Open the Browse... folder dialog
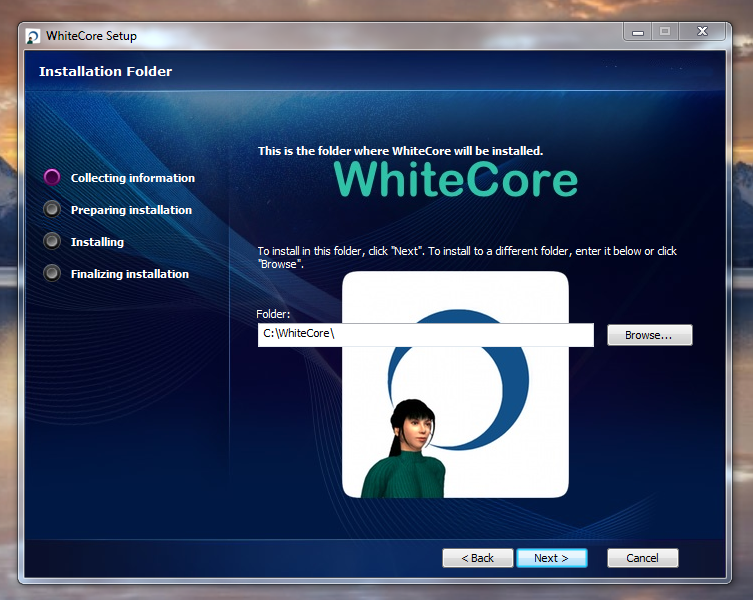This screenshot has height=600, width=753. [x=649, y=335]
